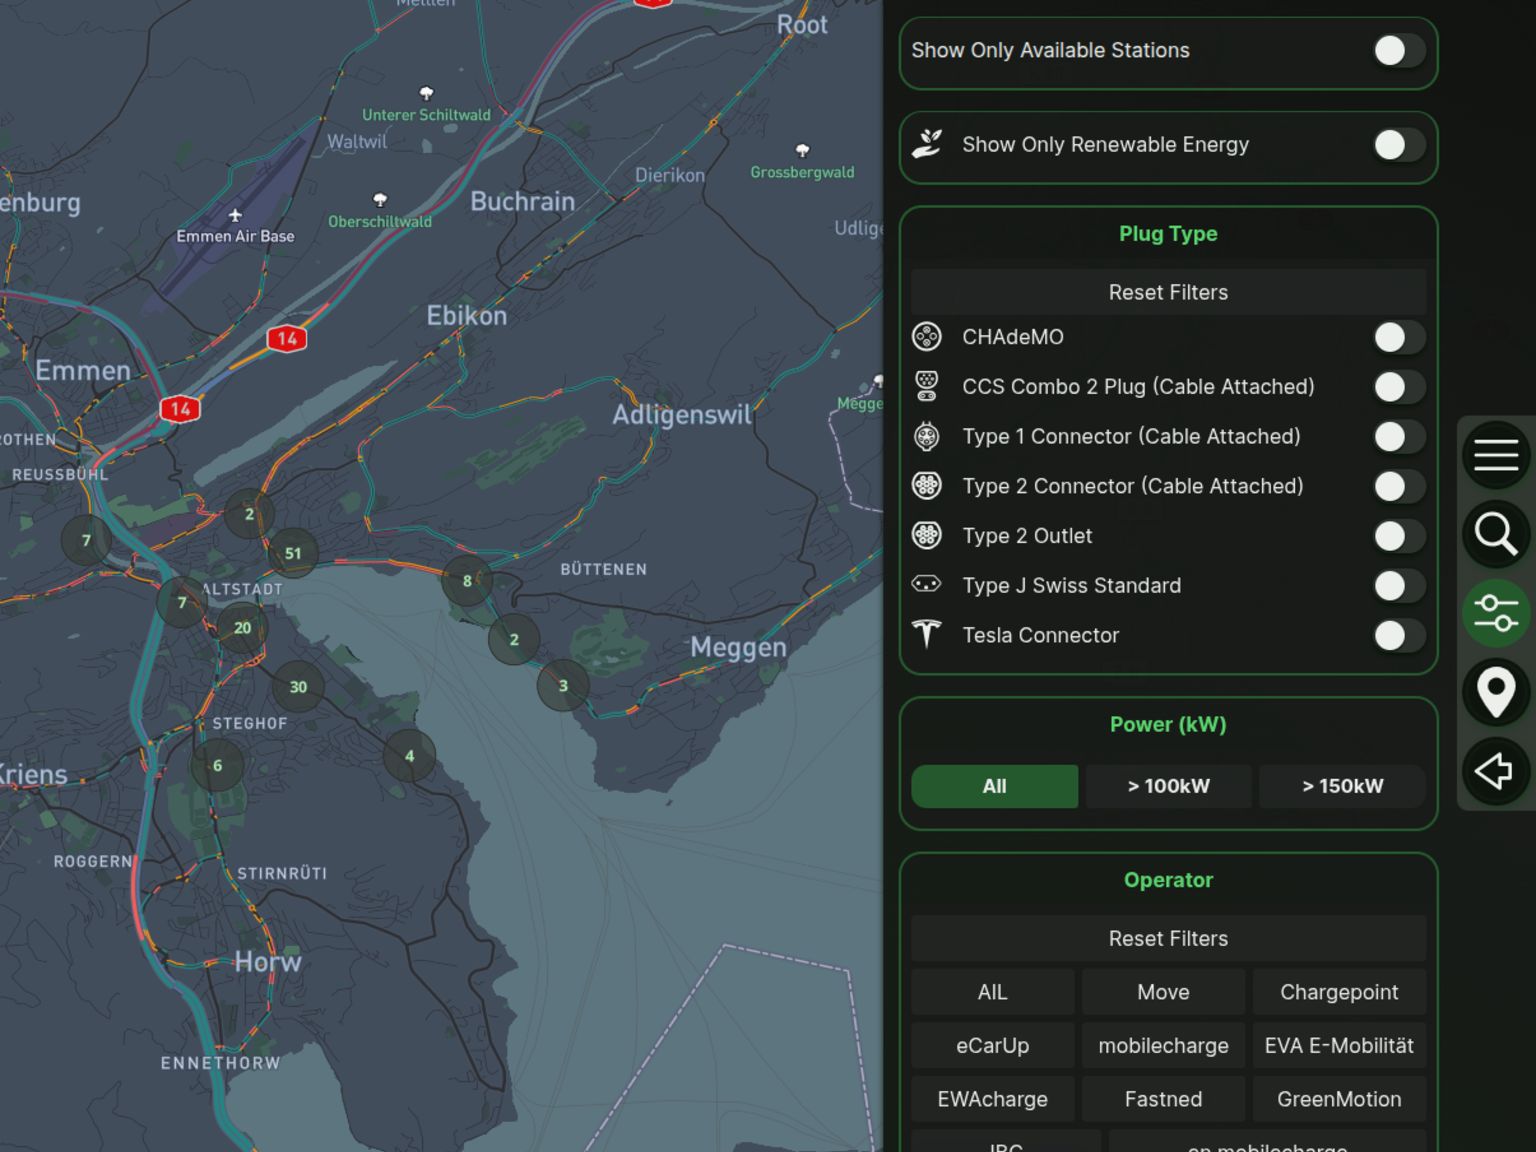Click the Power (kW) section heading
Screen dimensions: 1536x1152
(x=1168, y=724)
